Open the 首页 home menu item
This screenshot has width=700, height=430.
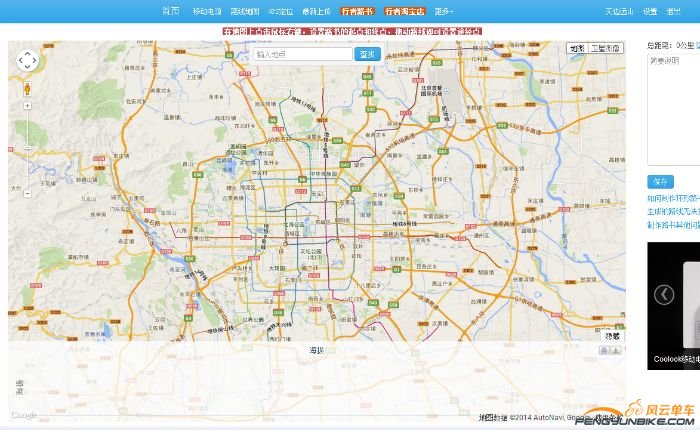point(171,11)
